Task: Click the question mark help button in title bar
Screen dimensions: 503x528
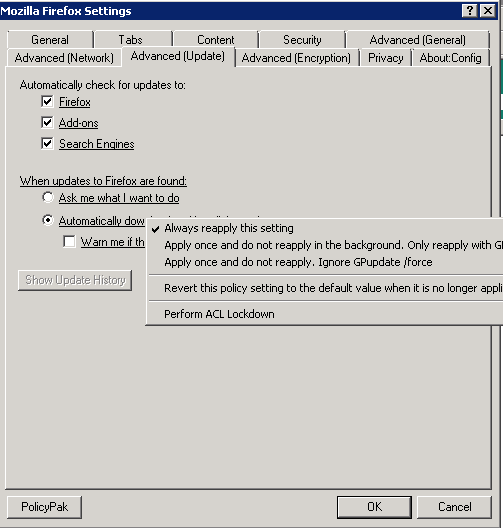Action: click(x=469, y=11)
